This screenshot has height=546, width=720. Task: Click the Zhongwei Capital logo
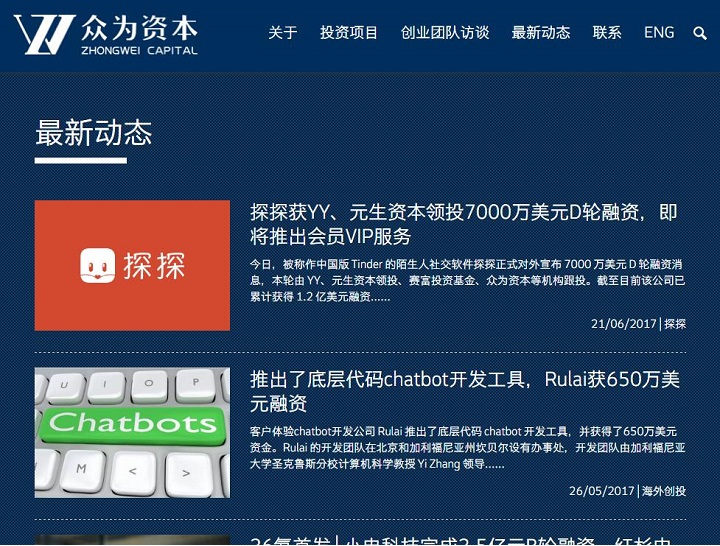[x=106, y=35]
